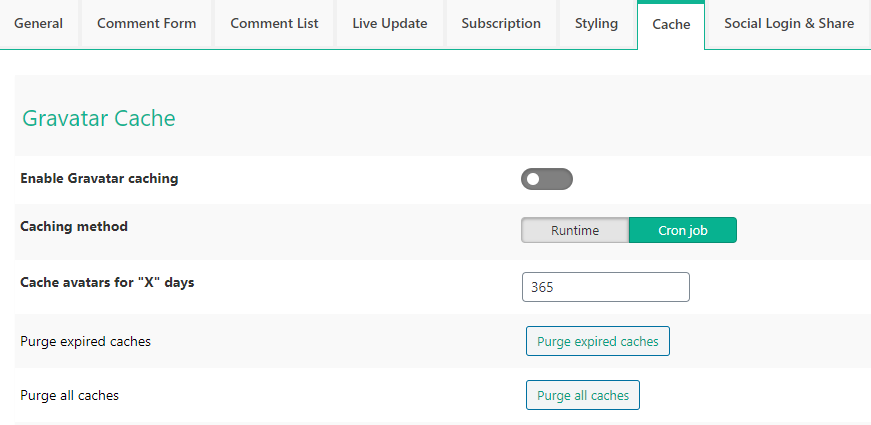Switch to the Comment Form tab
The image size is (871, 425).
147,23
